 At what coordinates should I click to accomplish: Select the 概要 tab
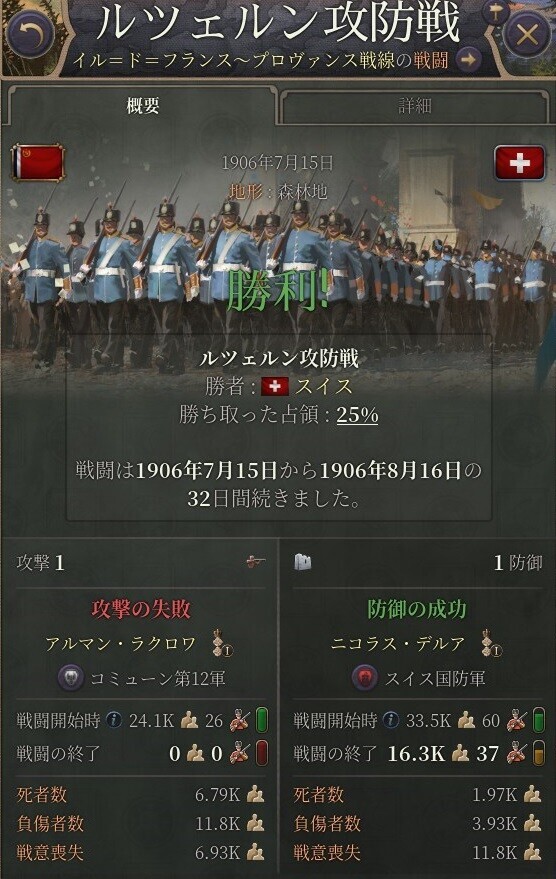(142, 105)
